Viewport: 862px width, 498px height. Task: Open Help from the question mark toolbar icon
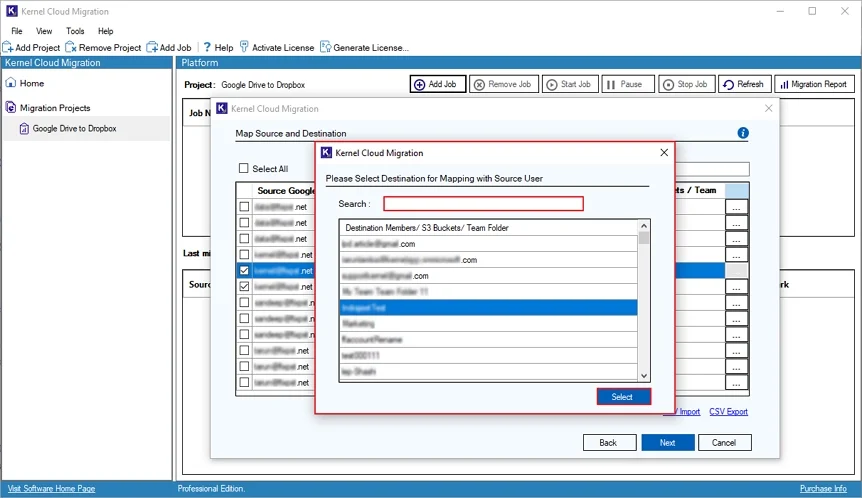(207, 47)
